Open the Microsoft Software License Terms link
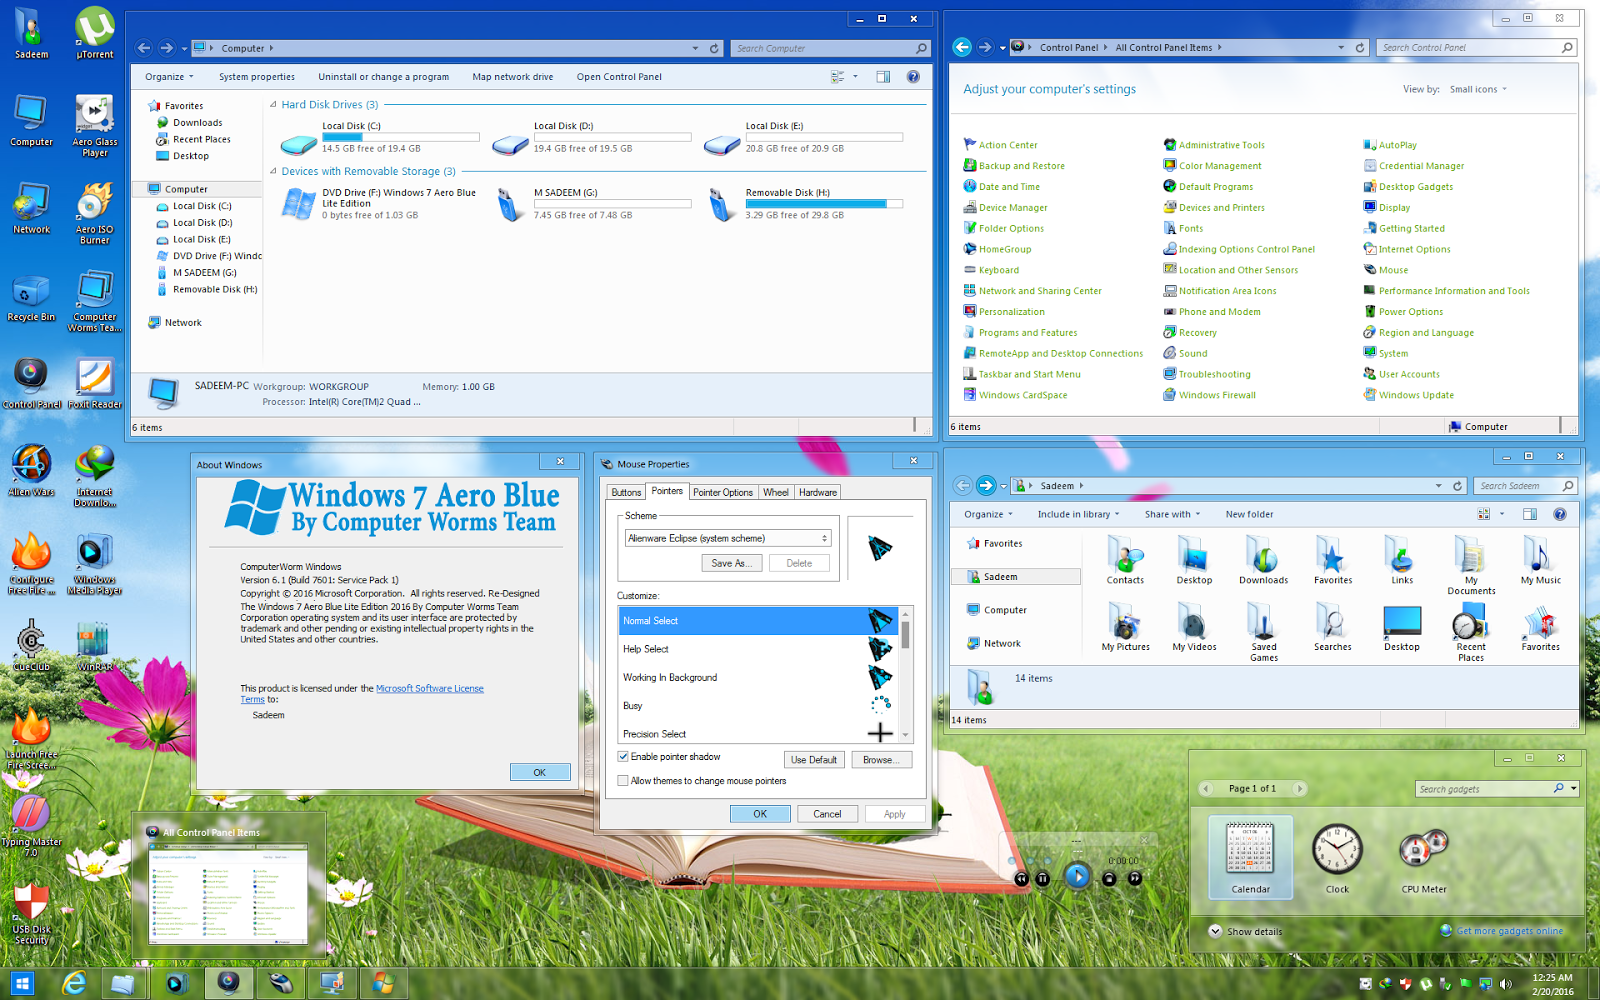The image size is (1600, 1000). [430, 688]
